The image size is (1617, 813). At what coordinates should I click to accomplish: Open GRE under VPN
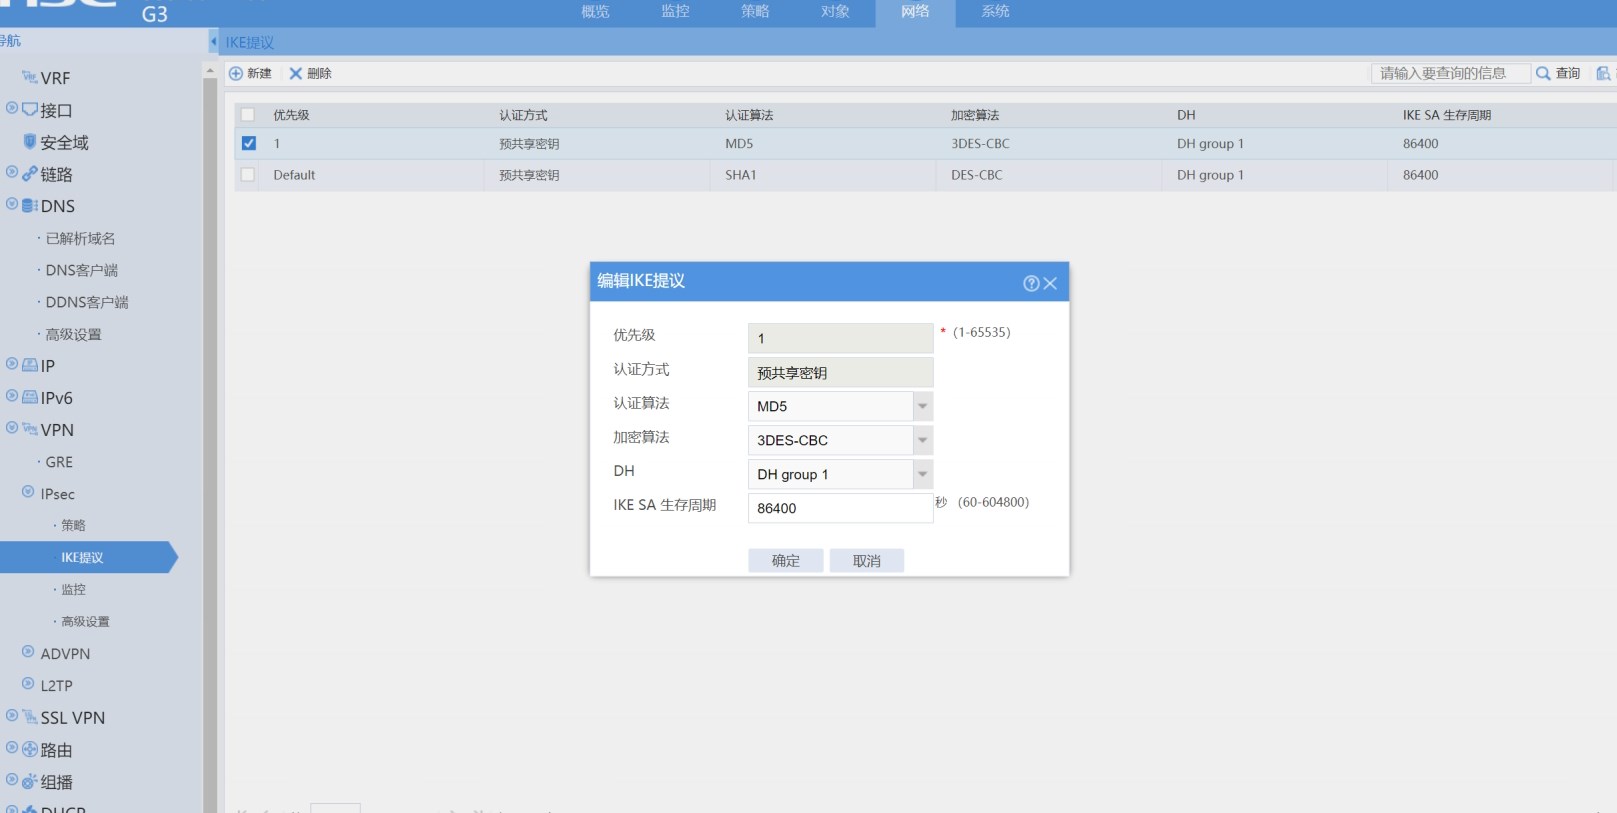59,462
